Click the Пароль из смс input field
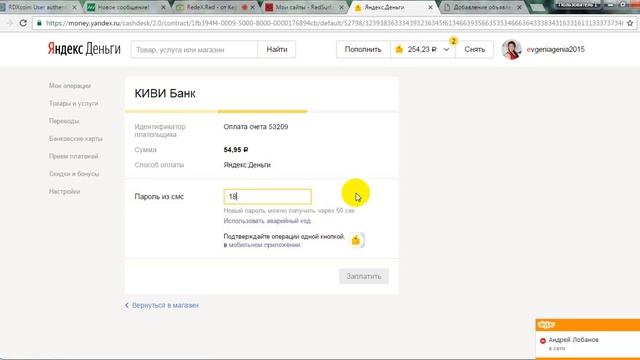Viewport: 640px width, 360px height. [267, 196]
